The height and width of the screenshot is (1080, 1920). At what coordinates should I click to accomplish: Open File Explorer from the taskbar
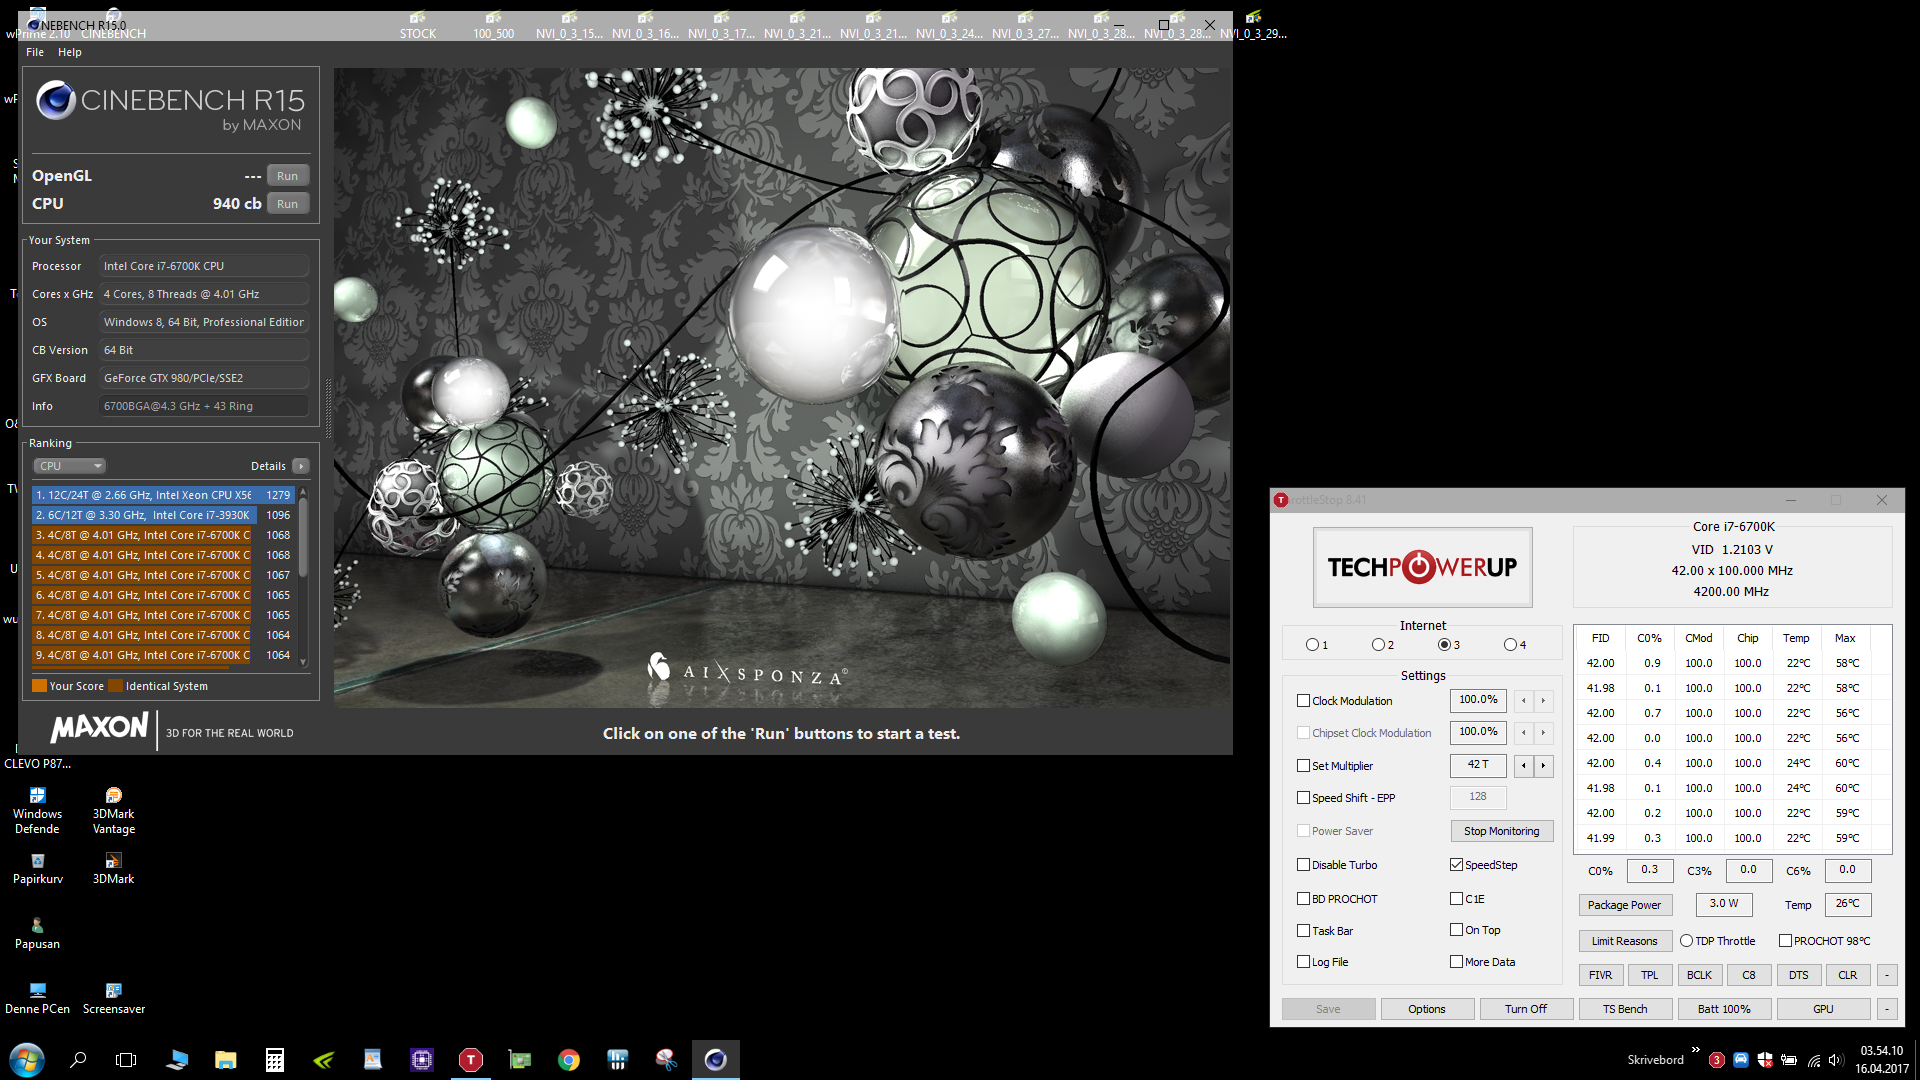[226, 1059]
